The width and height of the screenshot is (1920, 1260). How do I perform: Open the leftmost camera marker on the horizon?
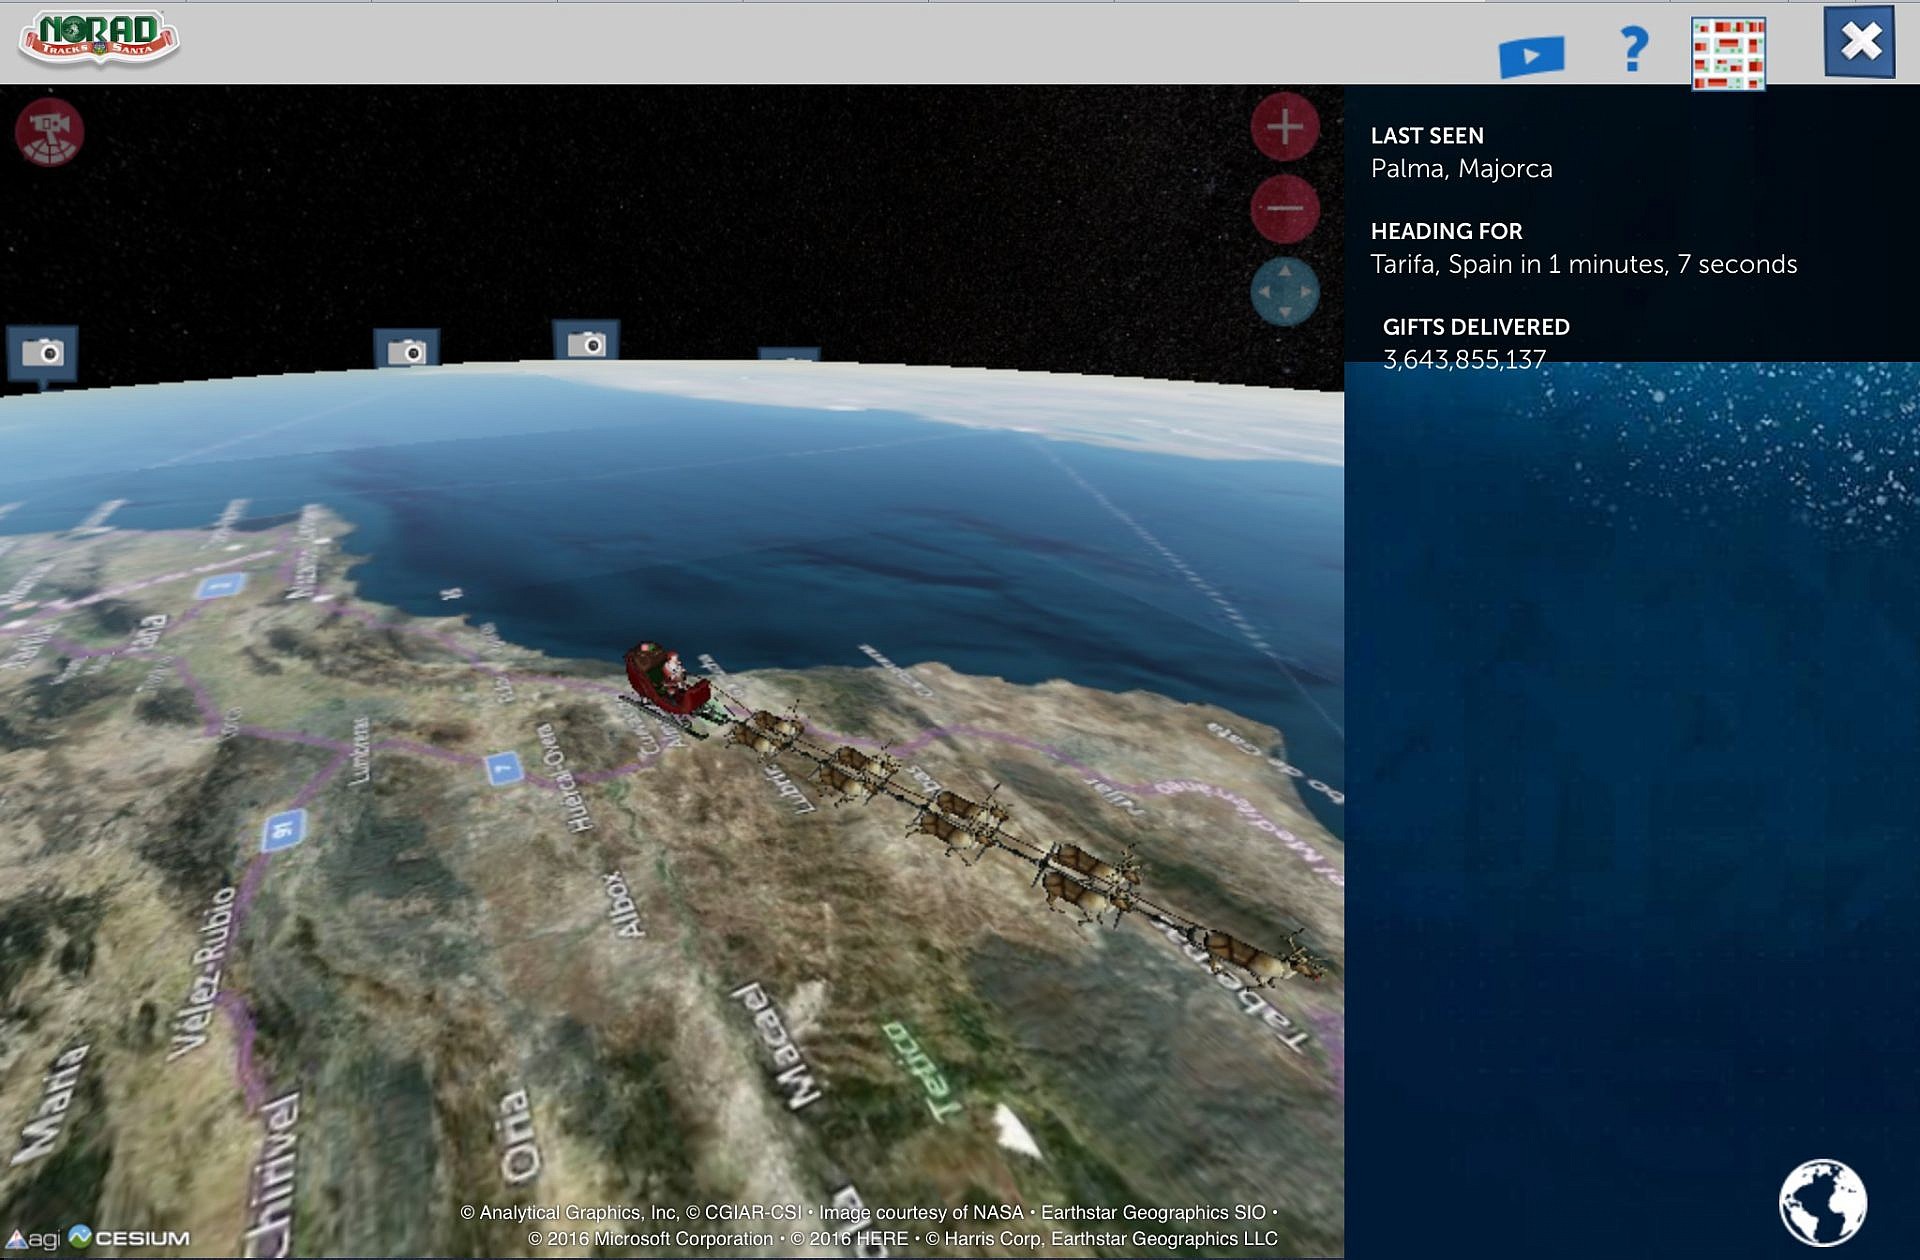(x=42, y=354)
